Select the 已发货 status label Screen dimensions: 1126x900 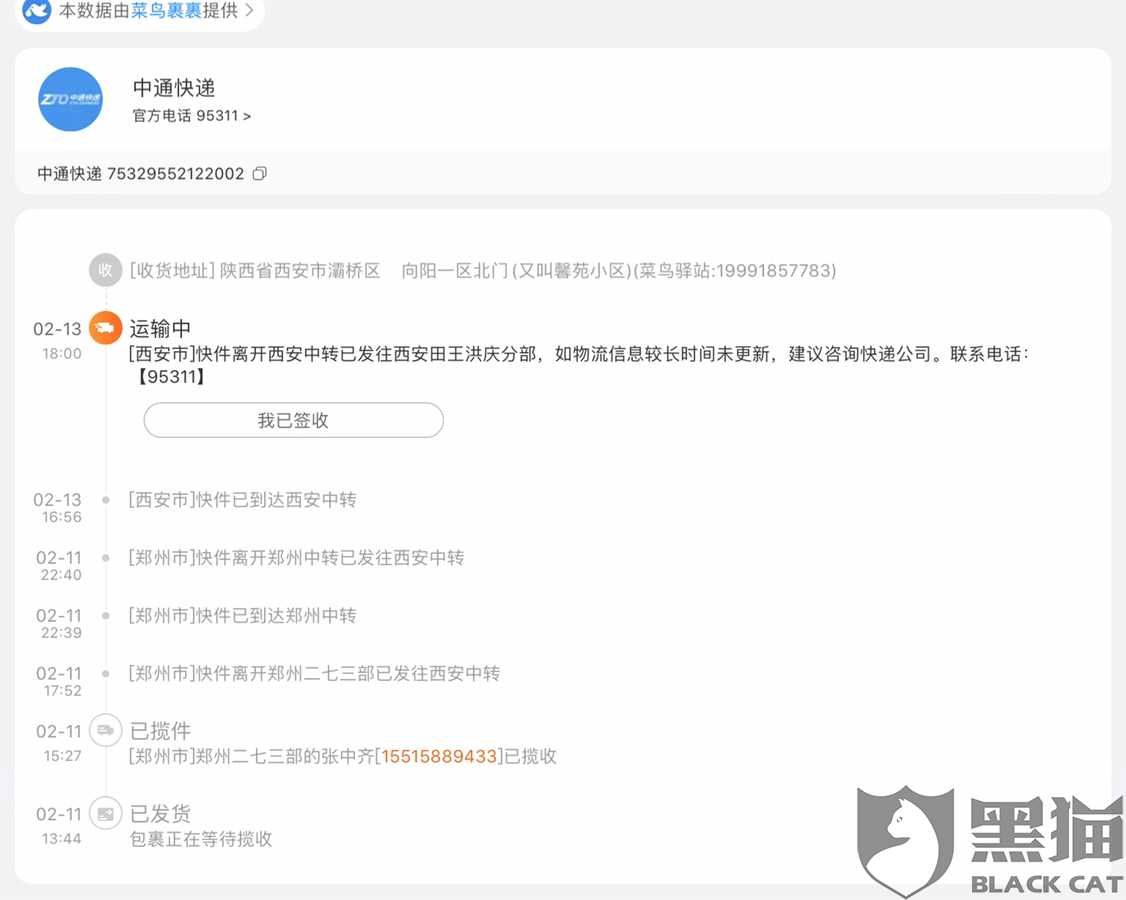pos(160,814)
